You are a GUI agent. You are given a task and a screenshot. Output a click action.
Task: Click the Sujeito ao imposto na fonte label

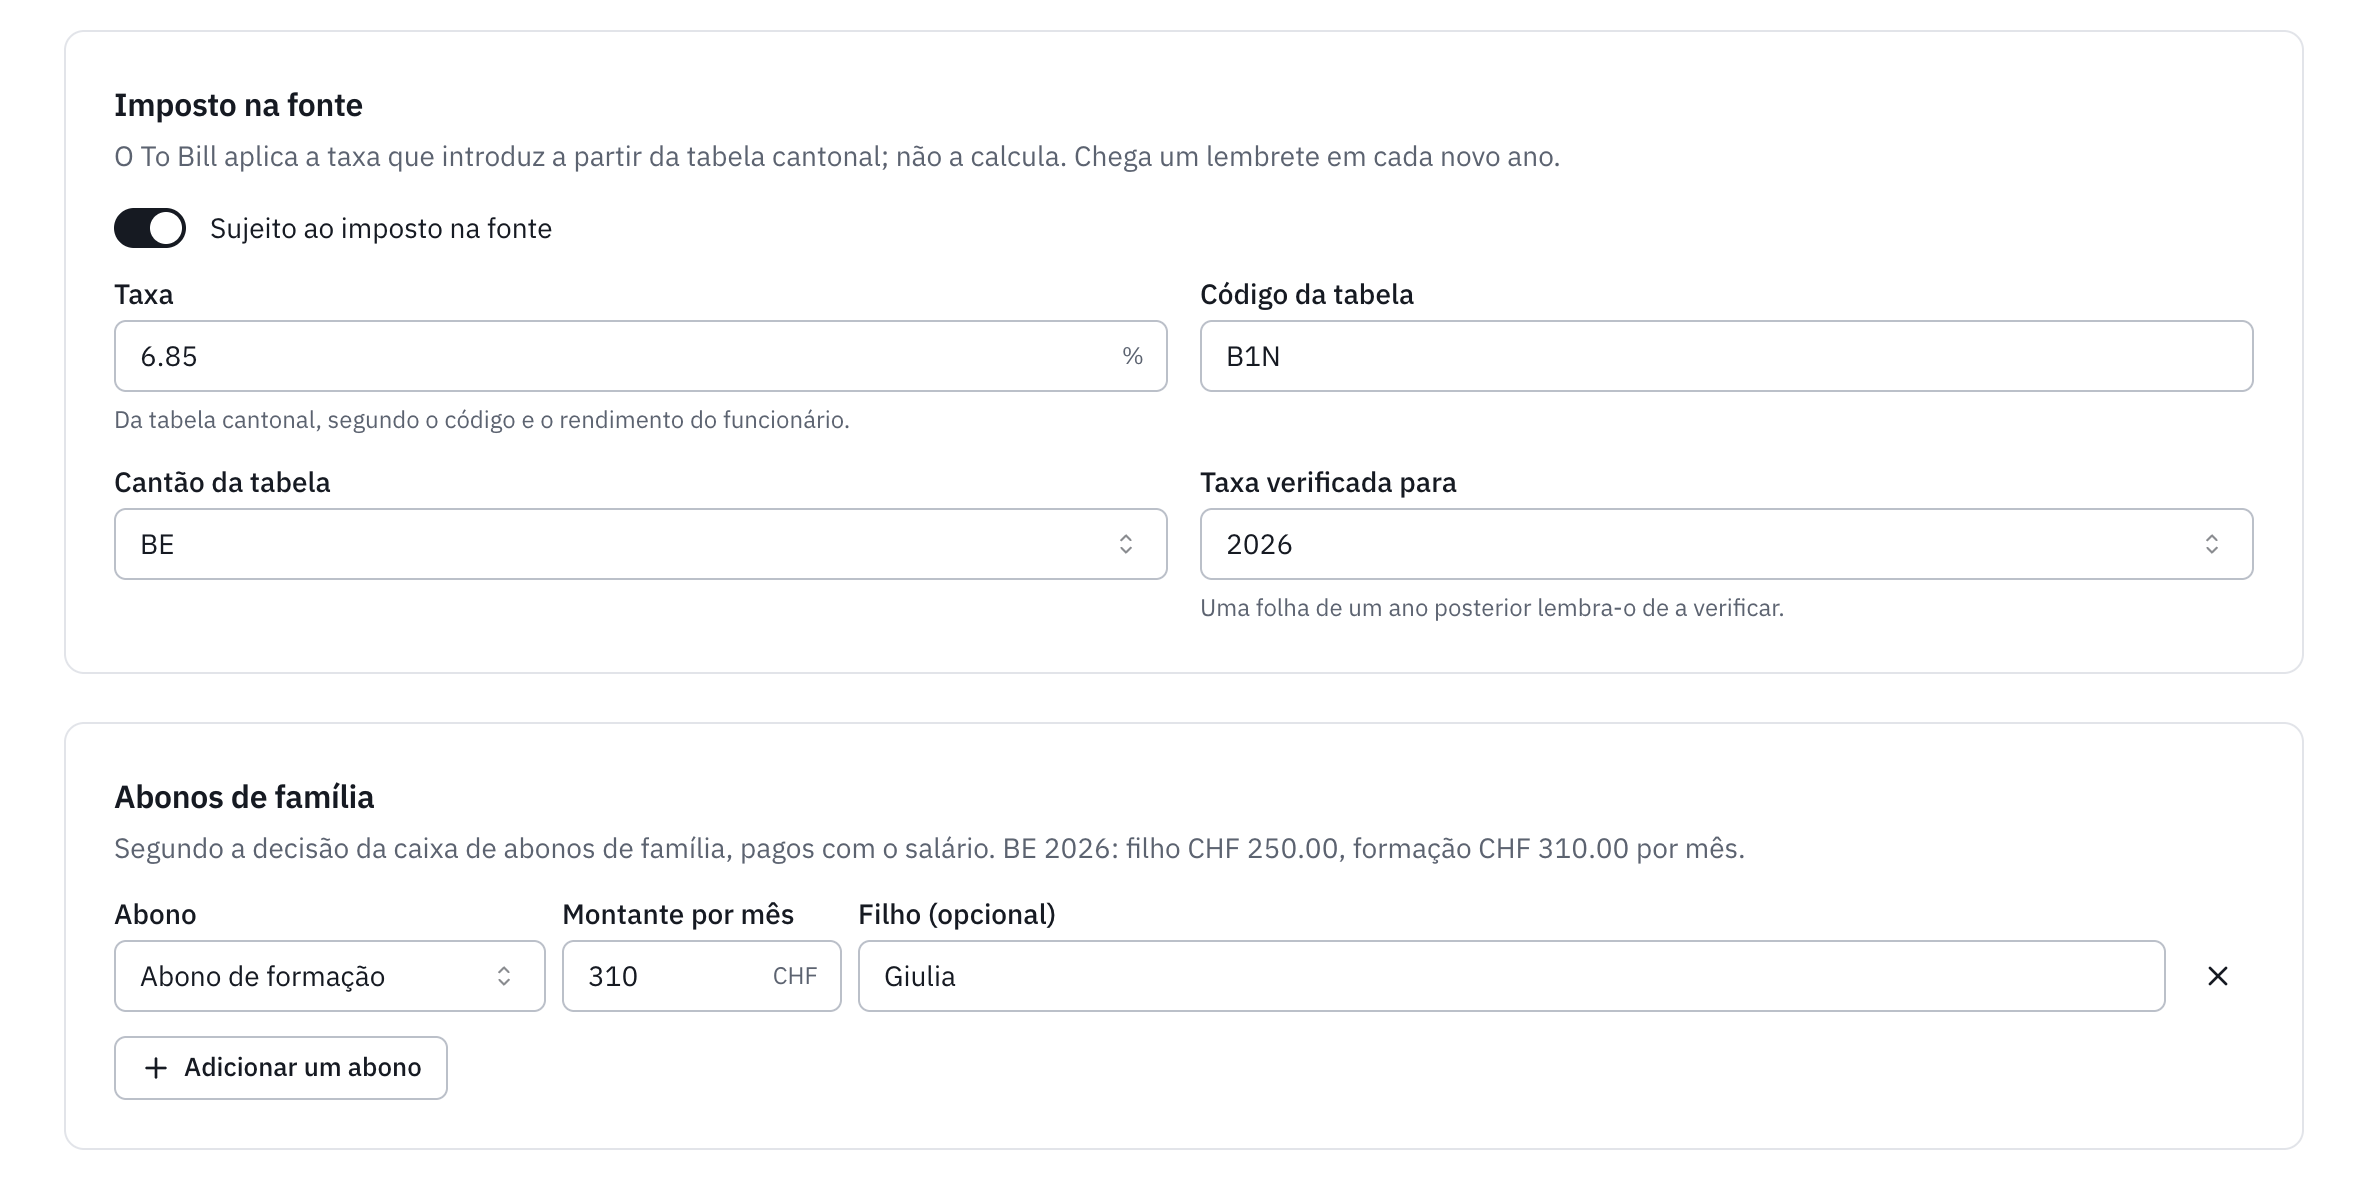[x=381, y=228]
